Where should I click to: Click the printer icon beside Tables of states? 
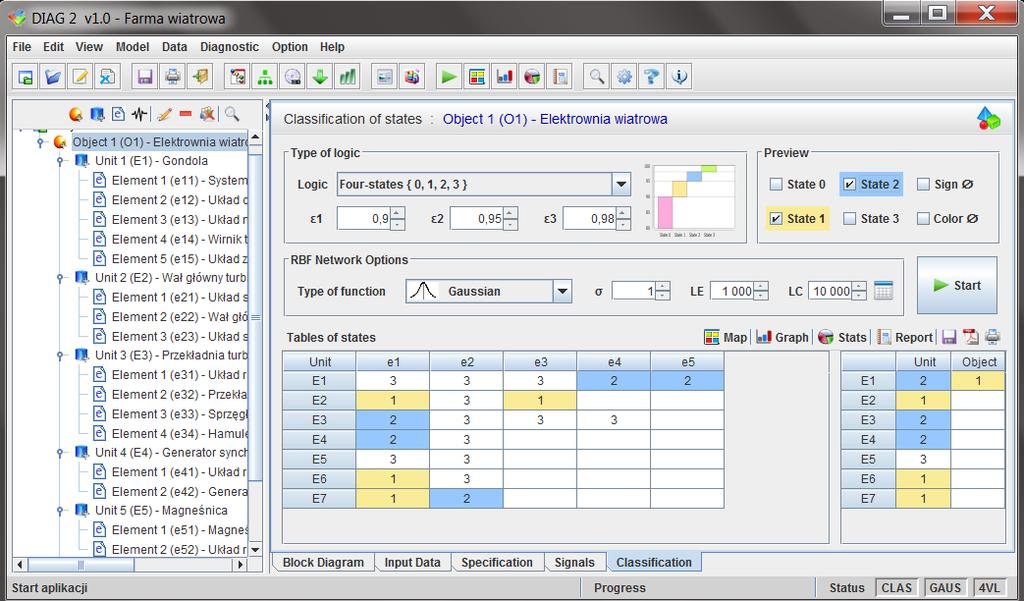[x=992, y=337]
